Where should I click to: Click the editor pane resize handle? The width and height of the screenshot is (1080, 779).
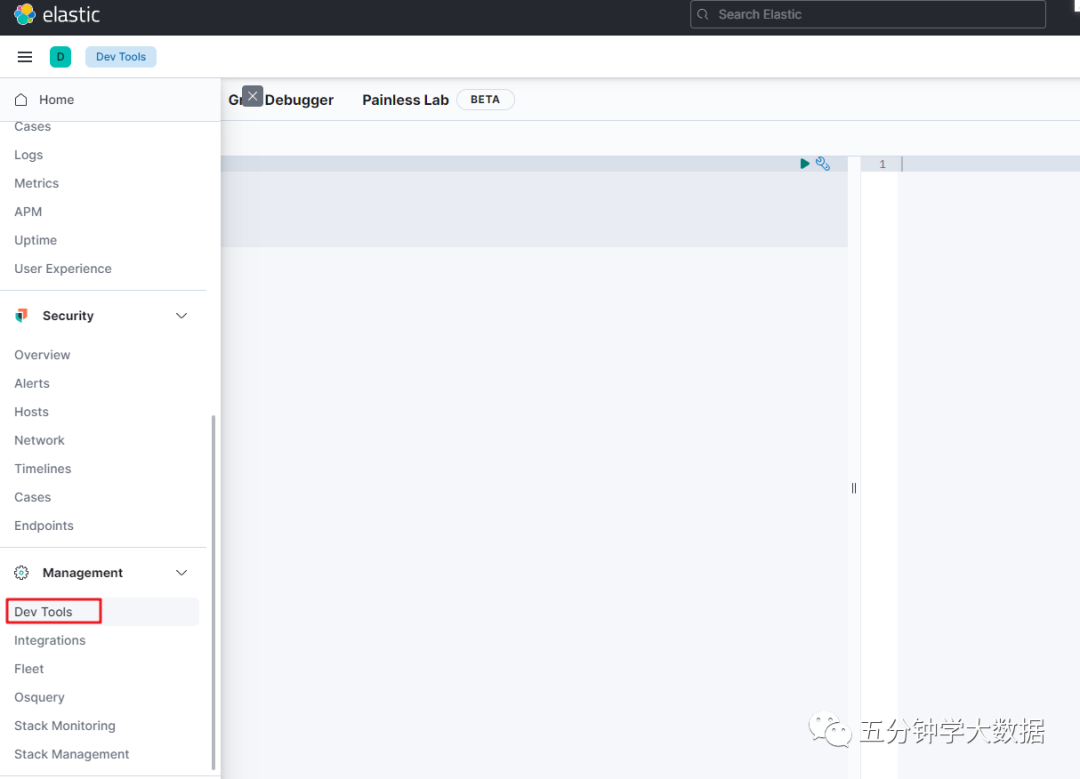pyautogui.click(x=854, y=488)
